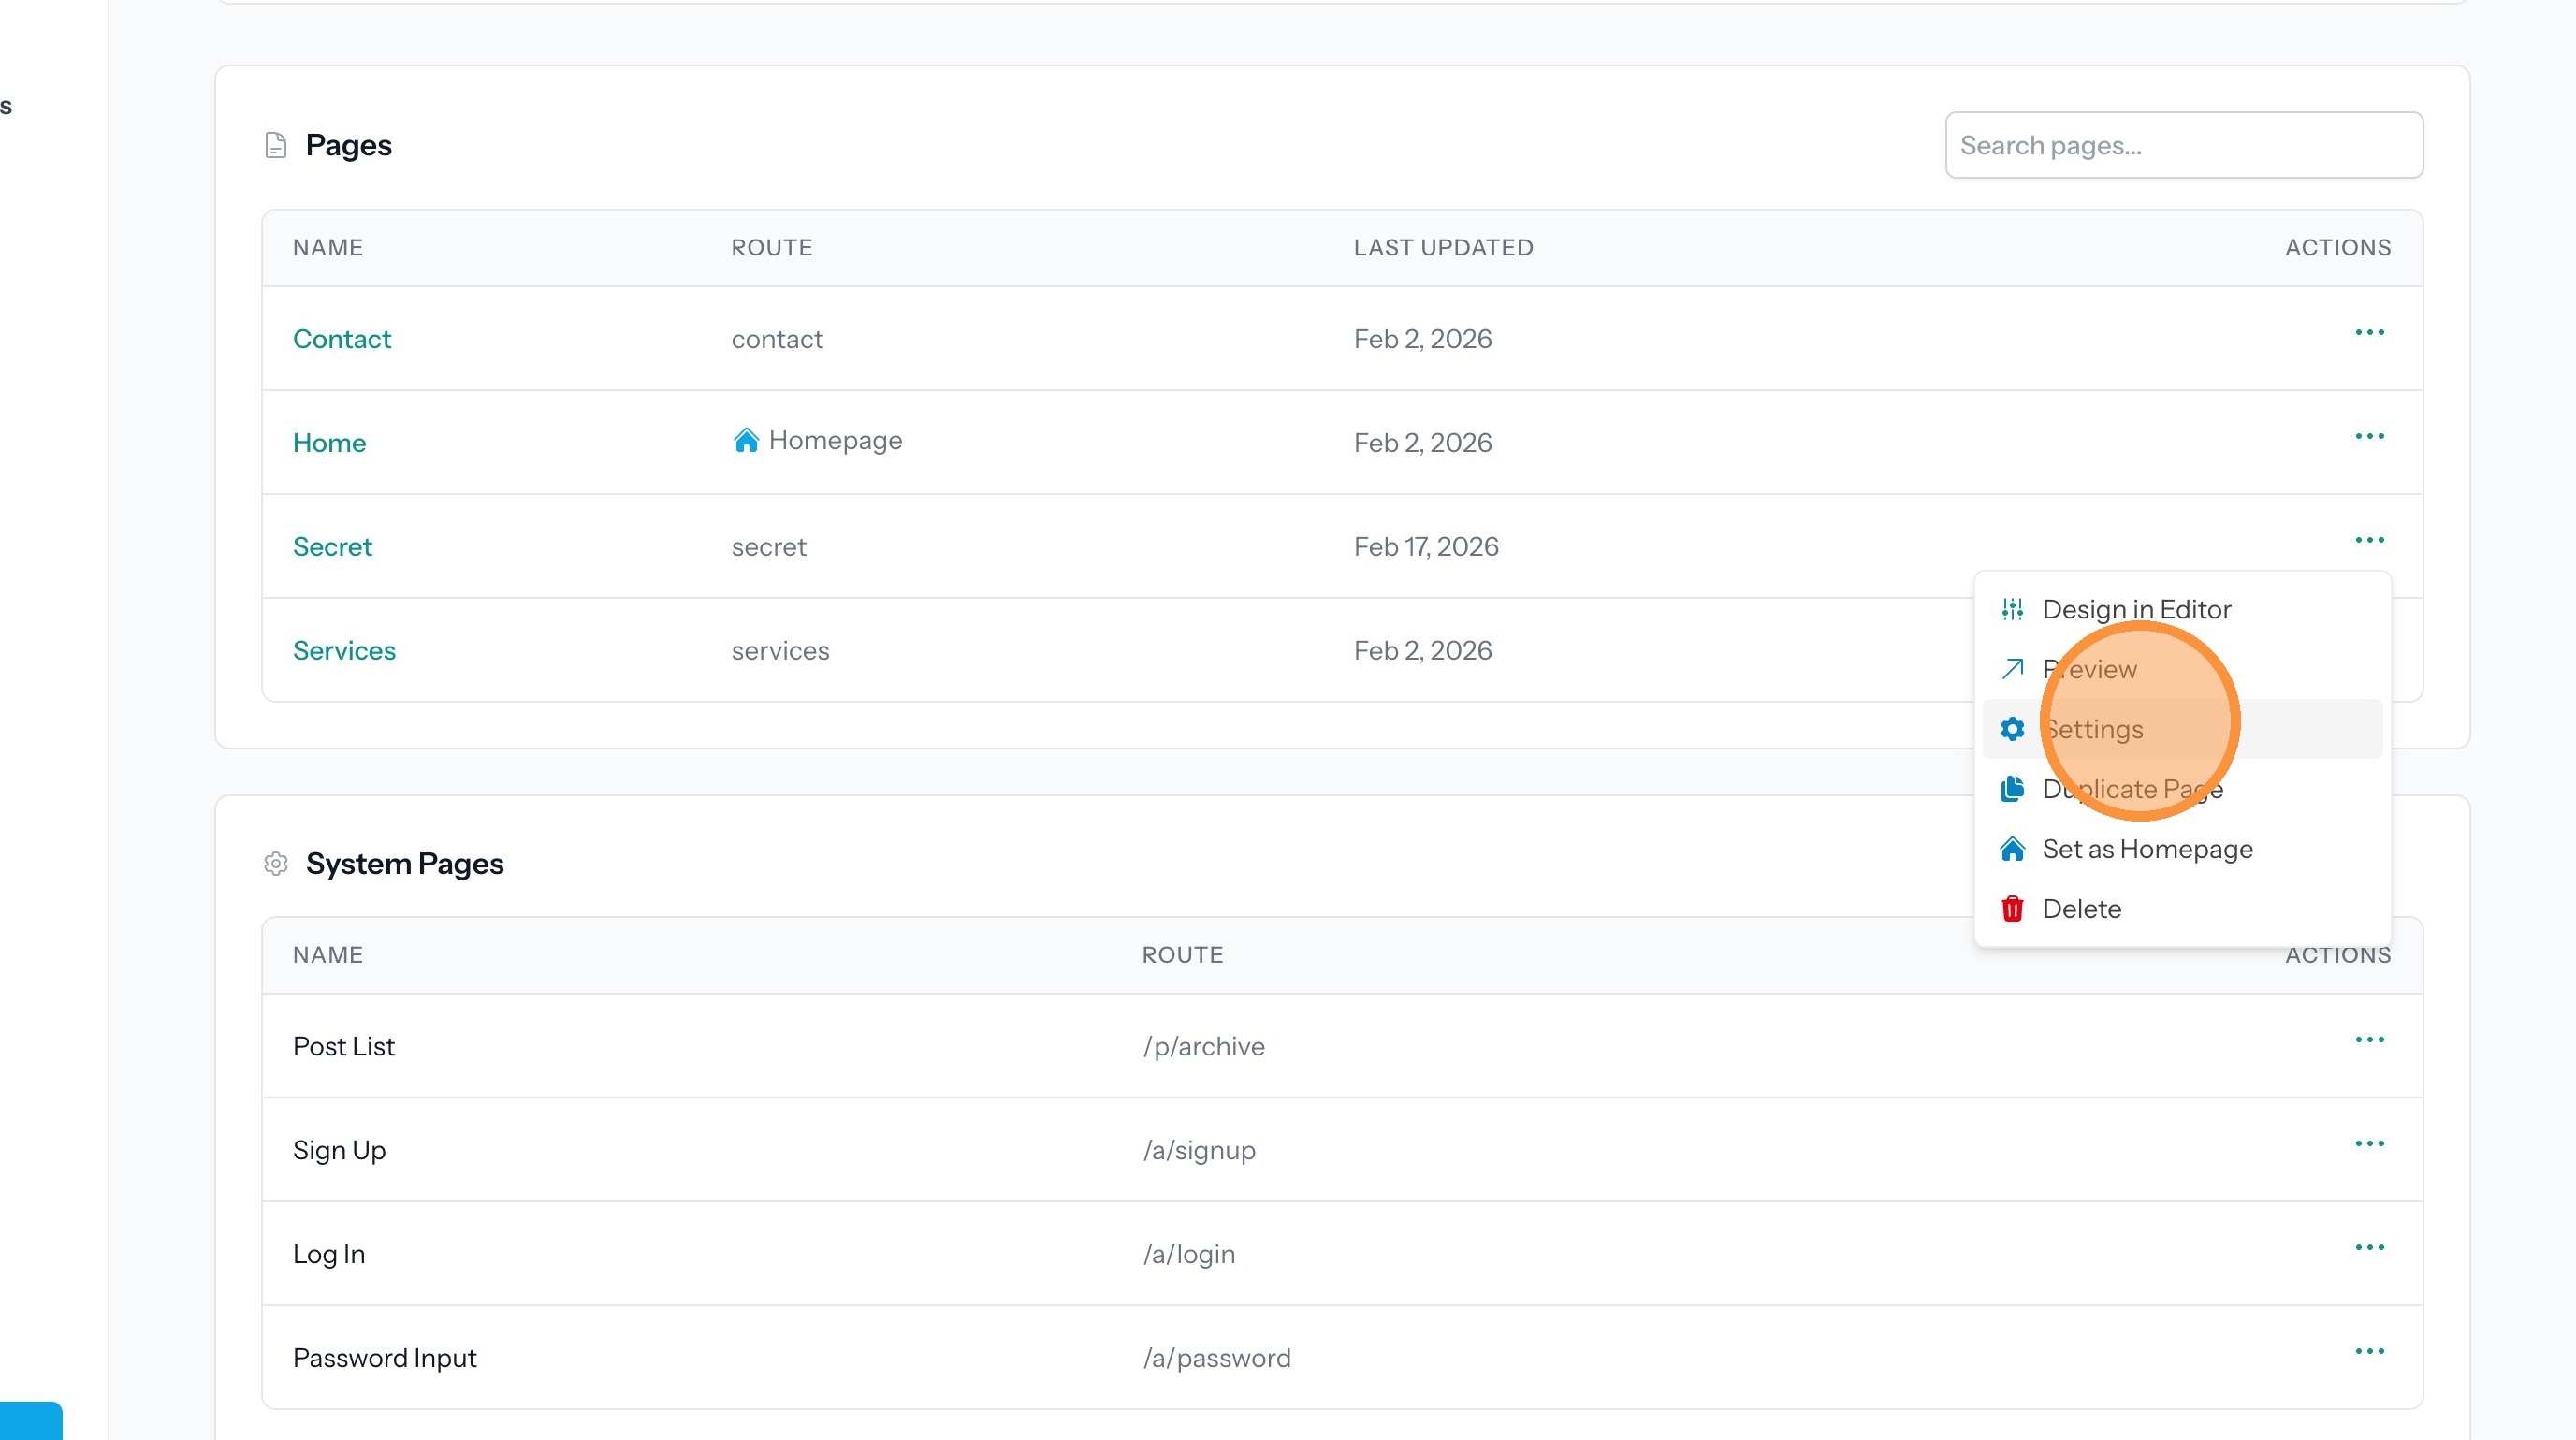This screenshot has height=1440, width=2576.
Task: Click the Set as Homepage house icon
Action: [2012, 849]
